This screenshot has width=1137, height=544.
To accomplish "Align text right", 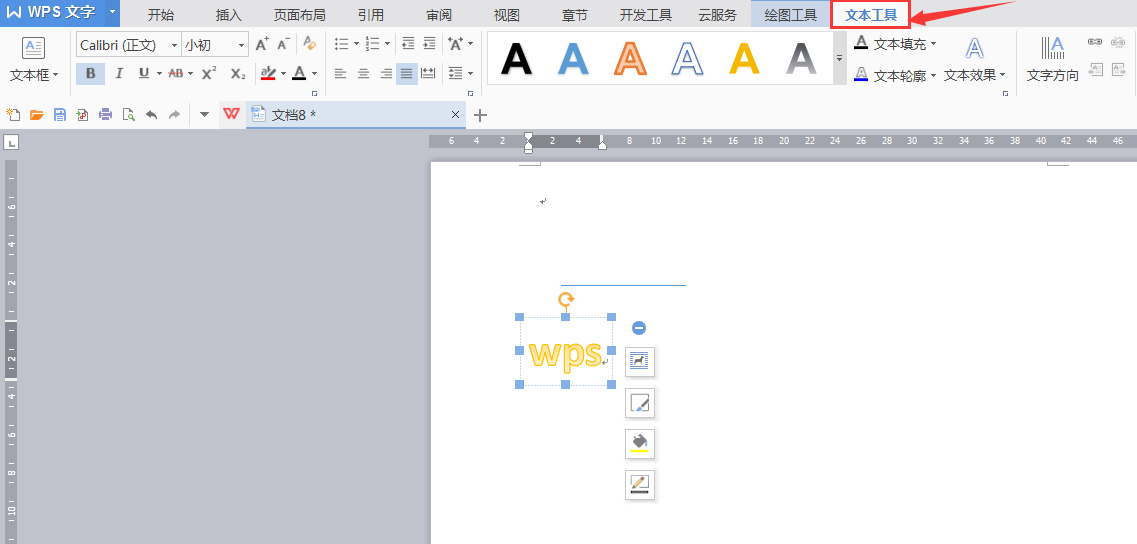I will 386,73.
